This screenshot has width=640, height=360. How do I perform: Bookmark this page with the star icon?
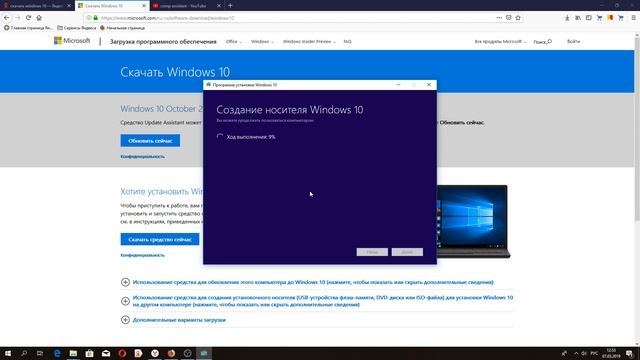pyautogui.click(x=518, y=18)
